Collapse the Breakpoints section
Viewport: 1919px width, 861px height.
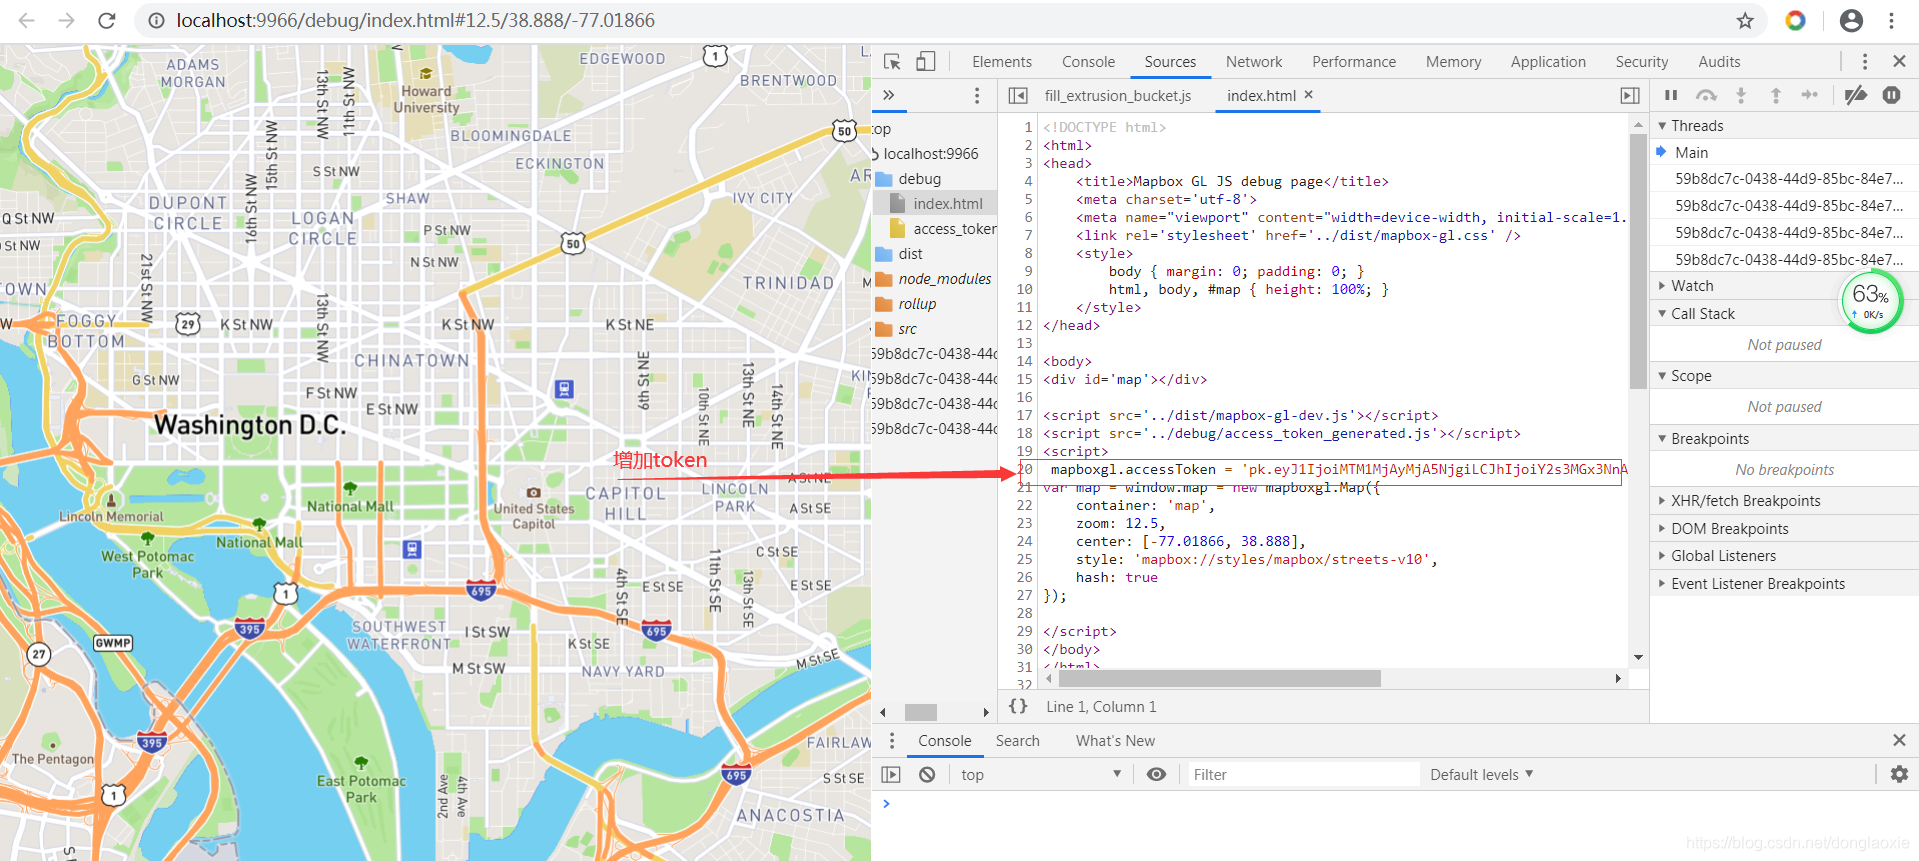[x=1784, y=439]
